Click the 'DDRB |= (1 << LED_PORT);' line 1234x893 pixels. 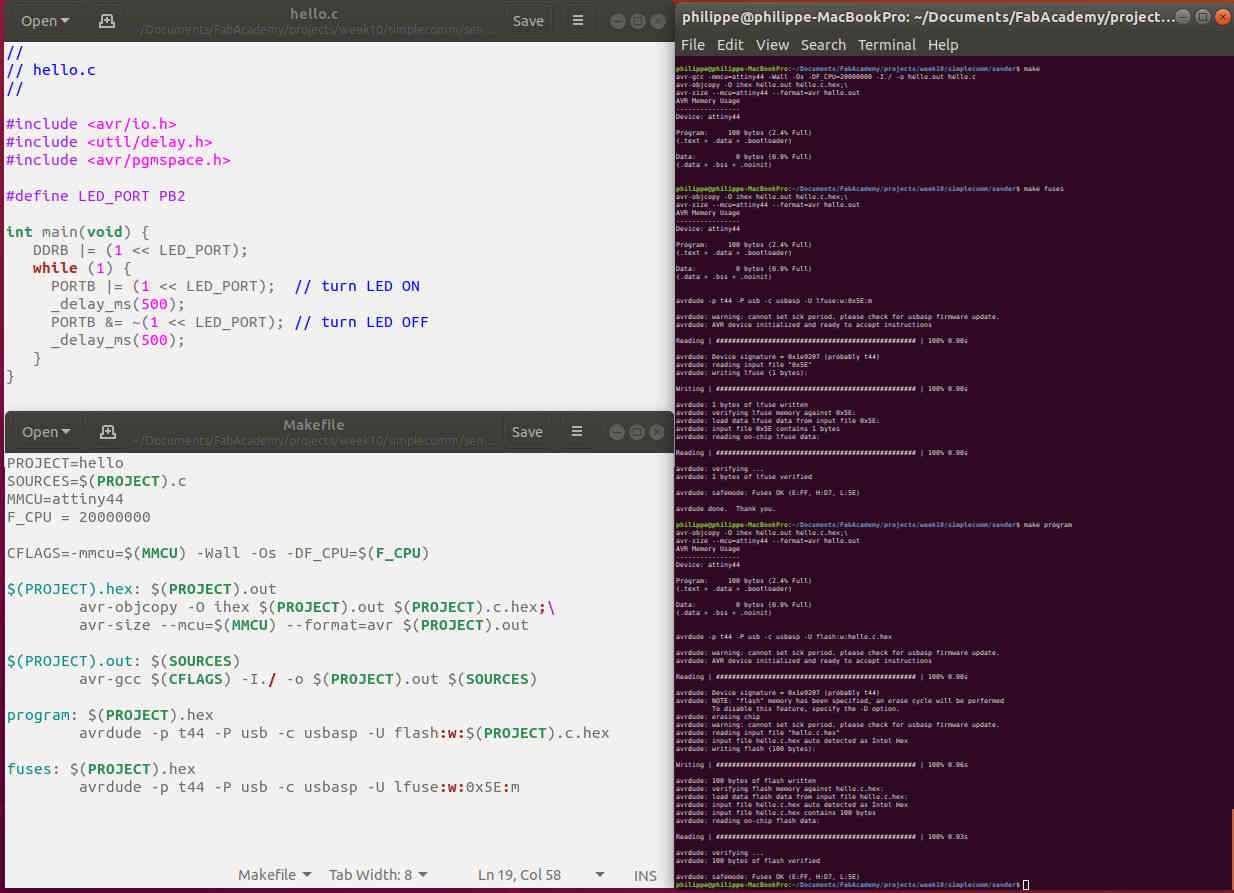pos(140,250)
